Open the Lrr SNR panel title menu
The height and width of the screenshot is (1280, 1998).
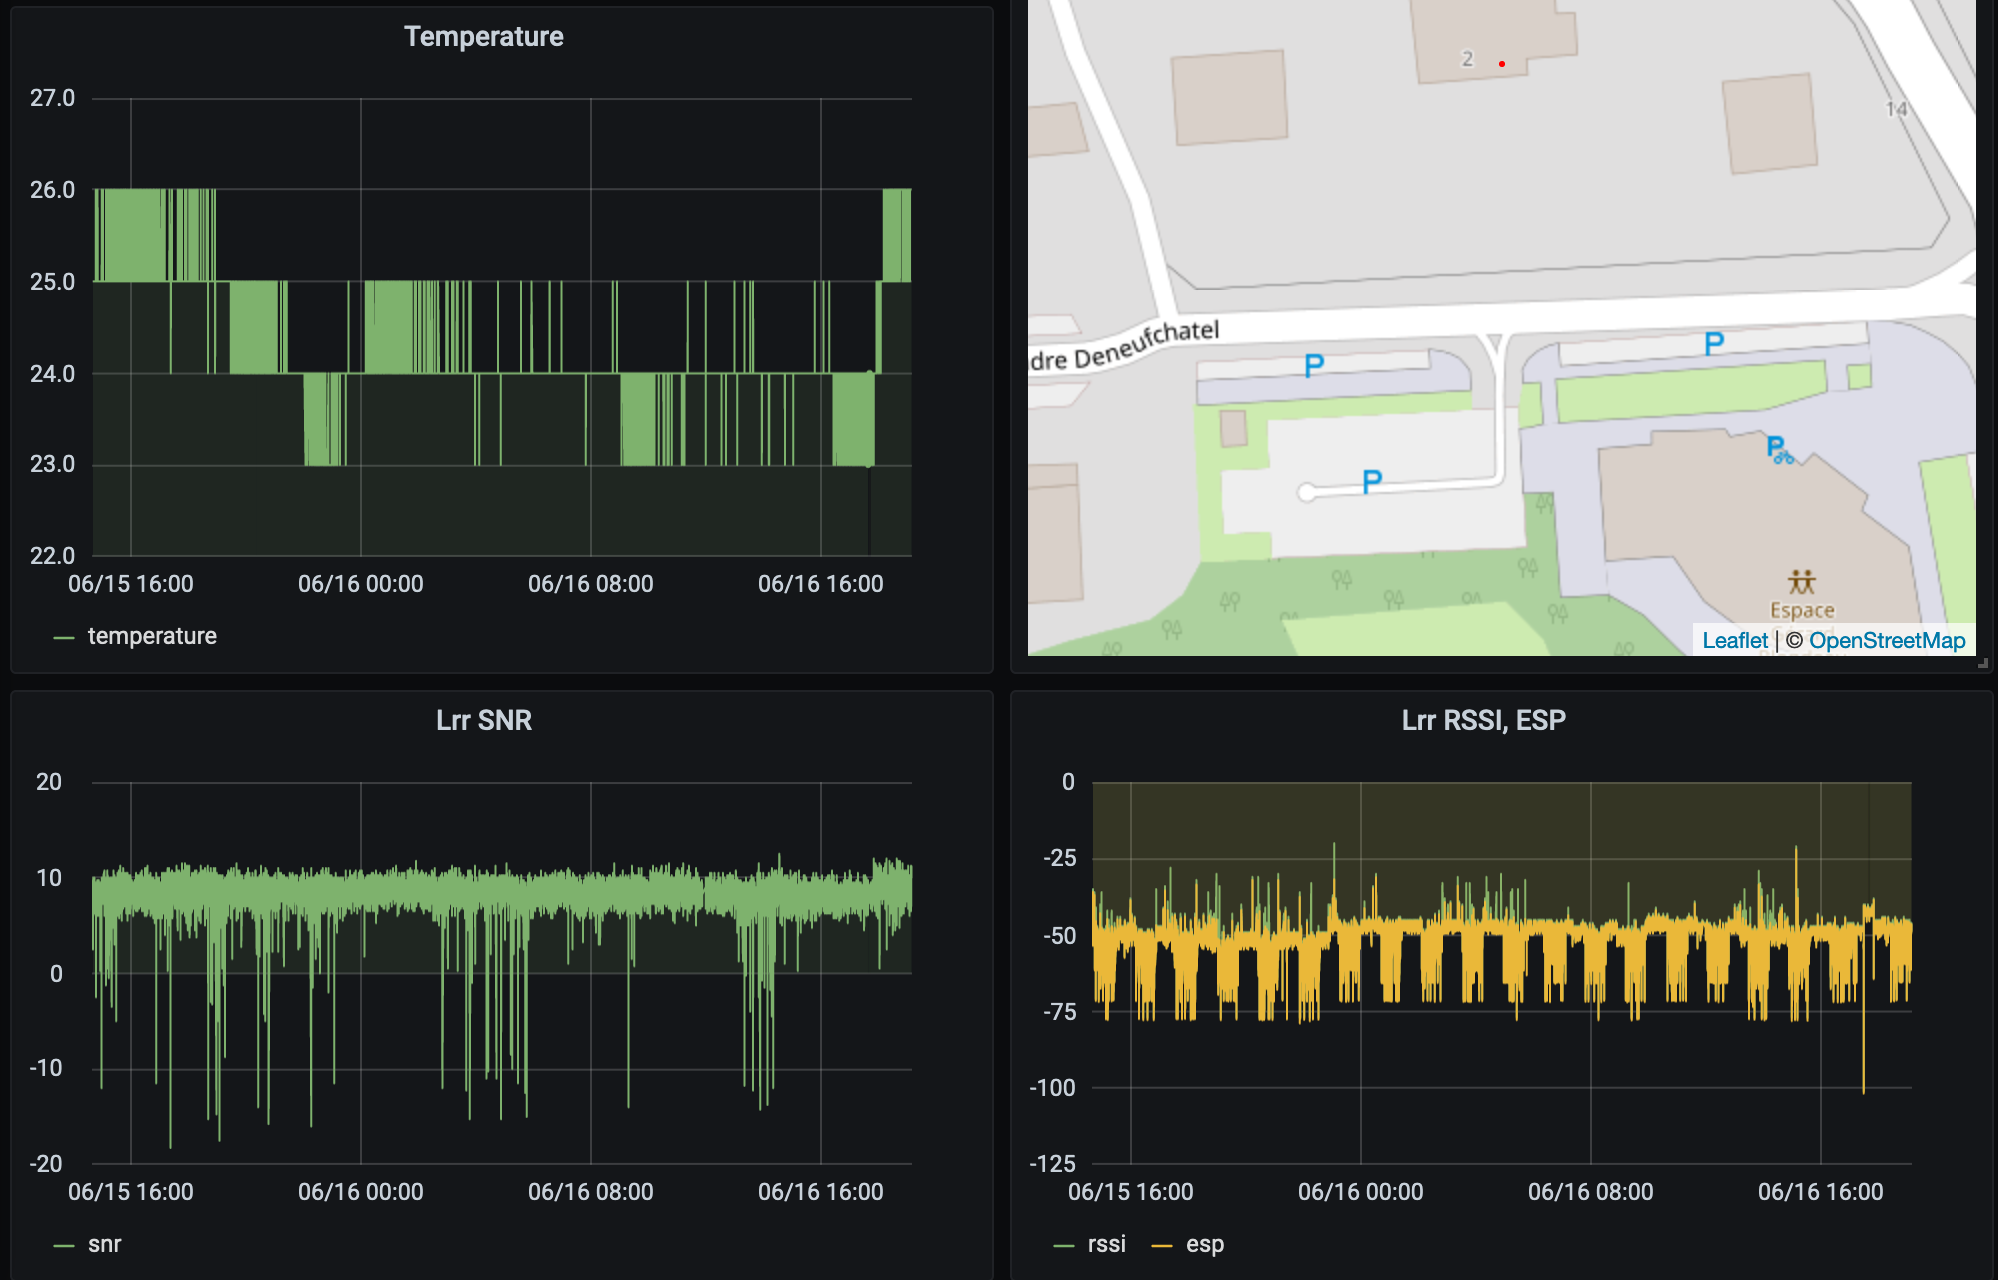(x=483, y=720)
